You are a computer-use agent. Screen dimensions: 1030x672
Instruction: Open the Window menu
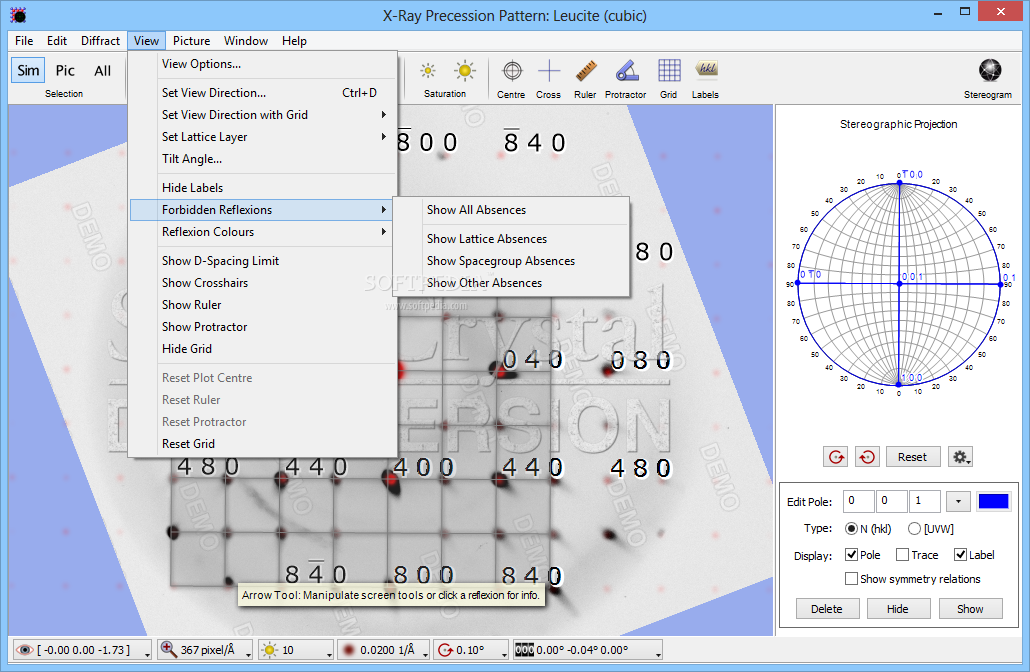246,41
